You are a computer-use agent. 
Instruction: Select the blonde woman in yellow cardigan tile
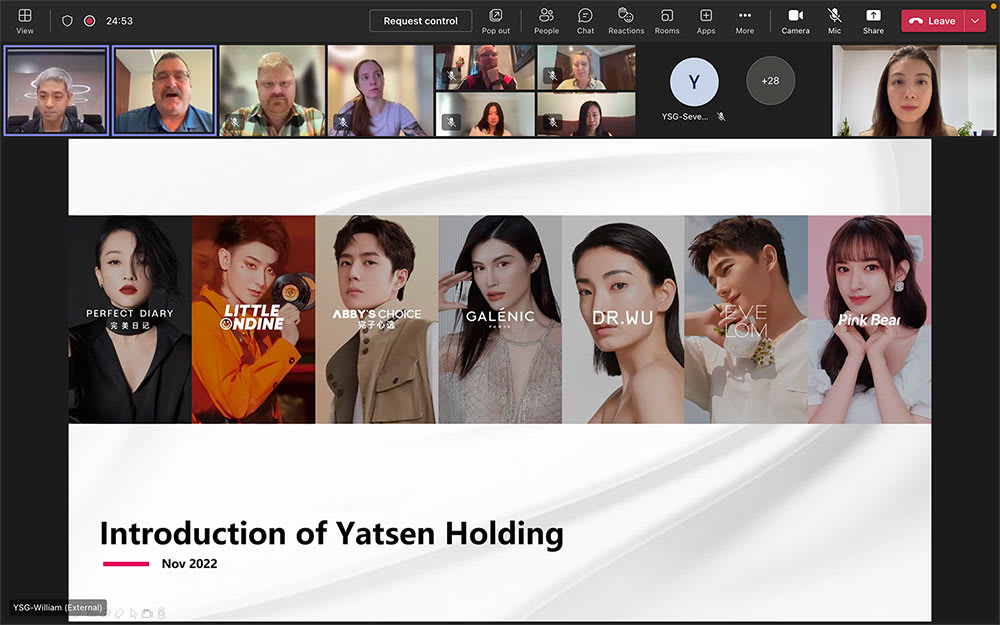[x=586, y=68]
